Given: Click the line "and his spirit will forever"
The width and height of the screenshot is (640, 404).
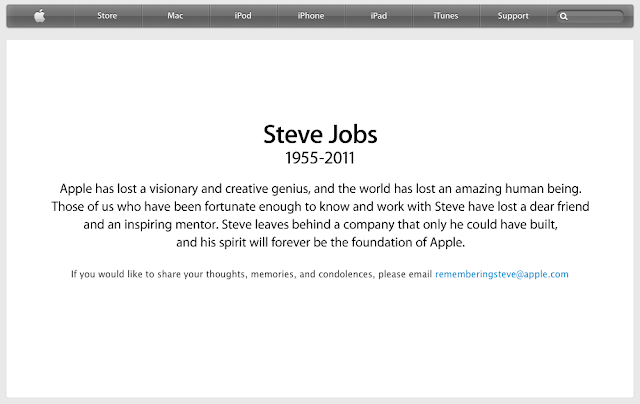Looking at the screenshot, I should (x=320, y=243).
